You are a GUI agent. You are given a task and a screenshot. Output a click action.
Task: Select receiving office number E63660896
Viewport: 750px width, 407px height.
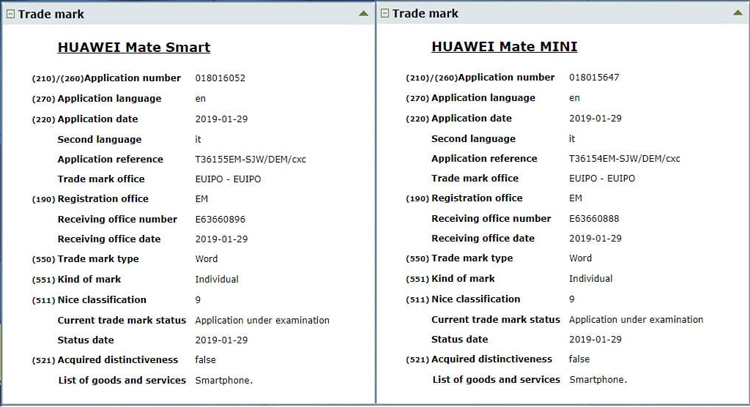[x=220, y=220]
